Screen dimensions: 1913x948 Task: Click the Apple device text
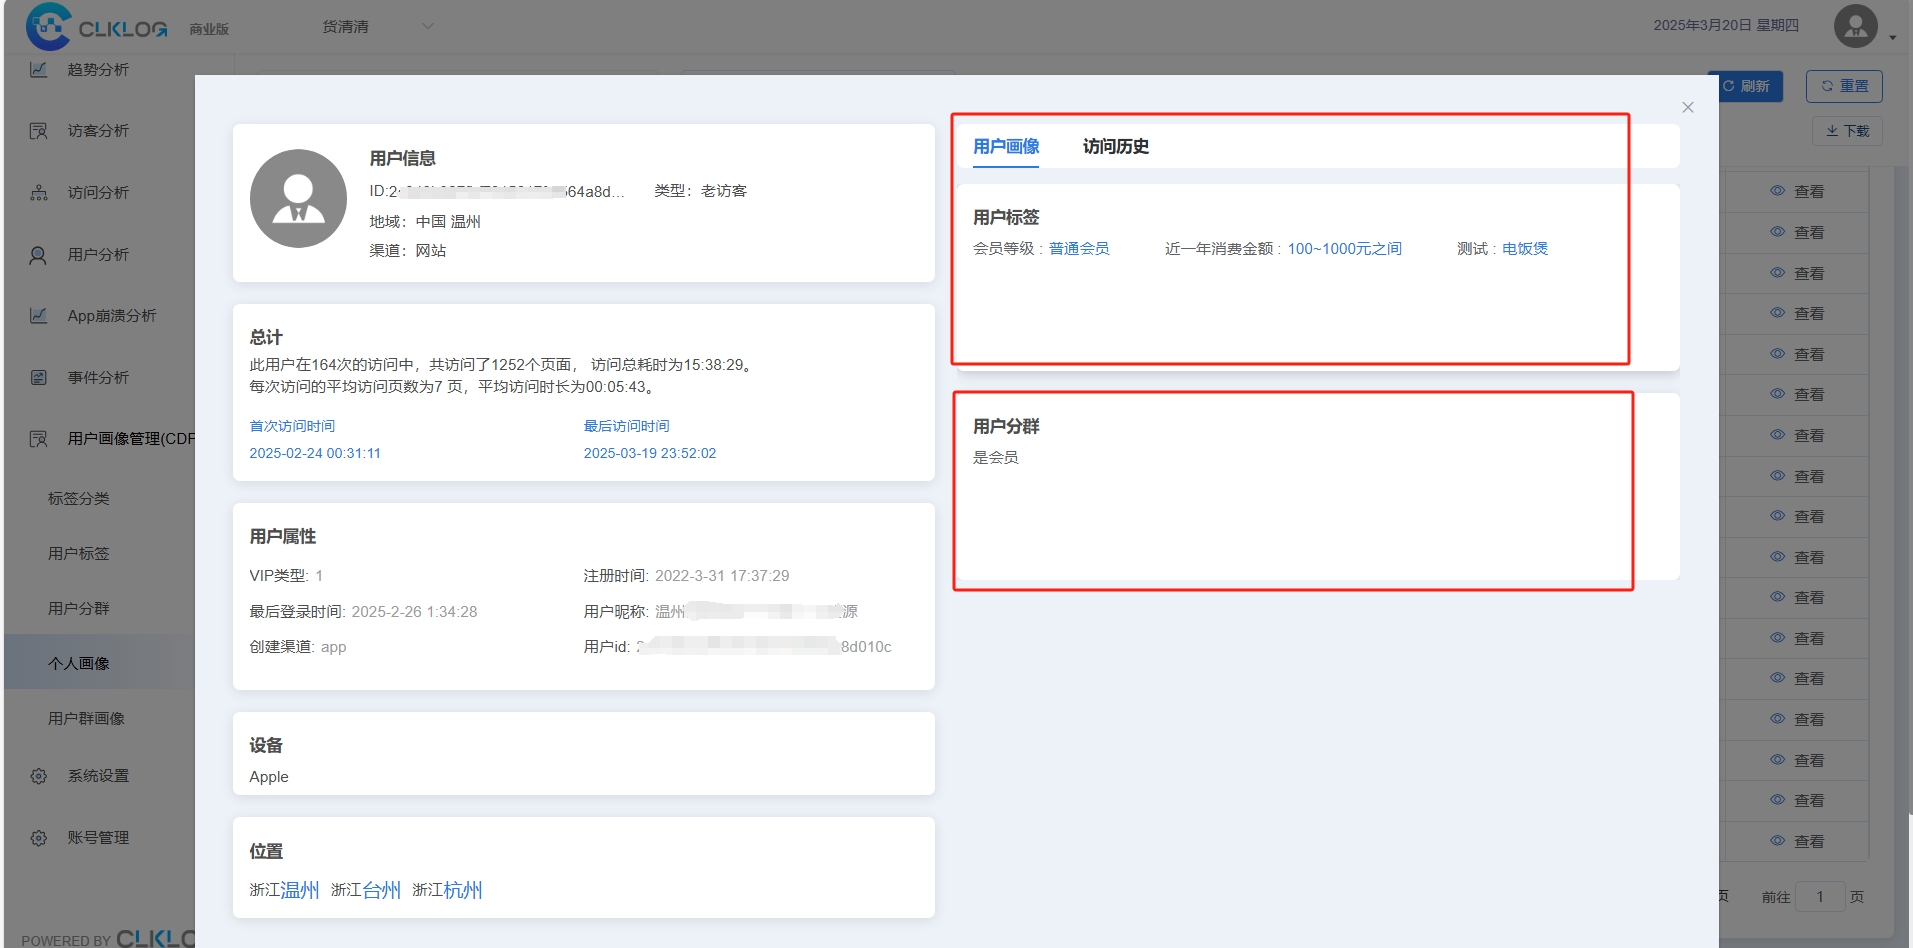click(269, 777)
